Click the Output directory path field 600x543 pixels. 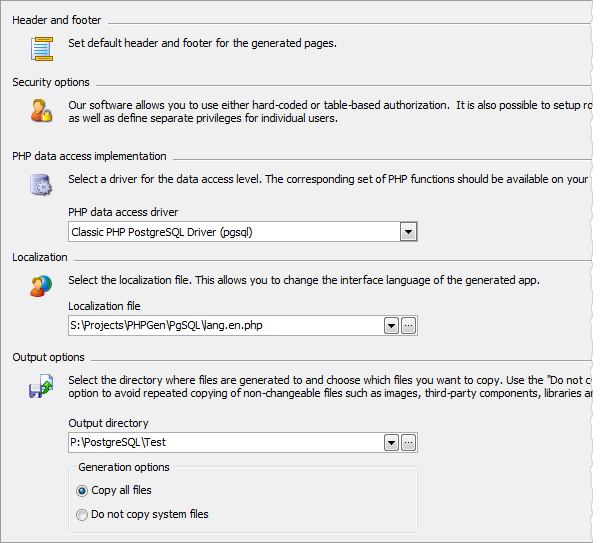[225, 443]
